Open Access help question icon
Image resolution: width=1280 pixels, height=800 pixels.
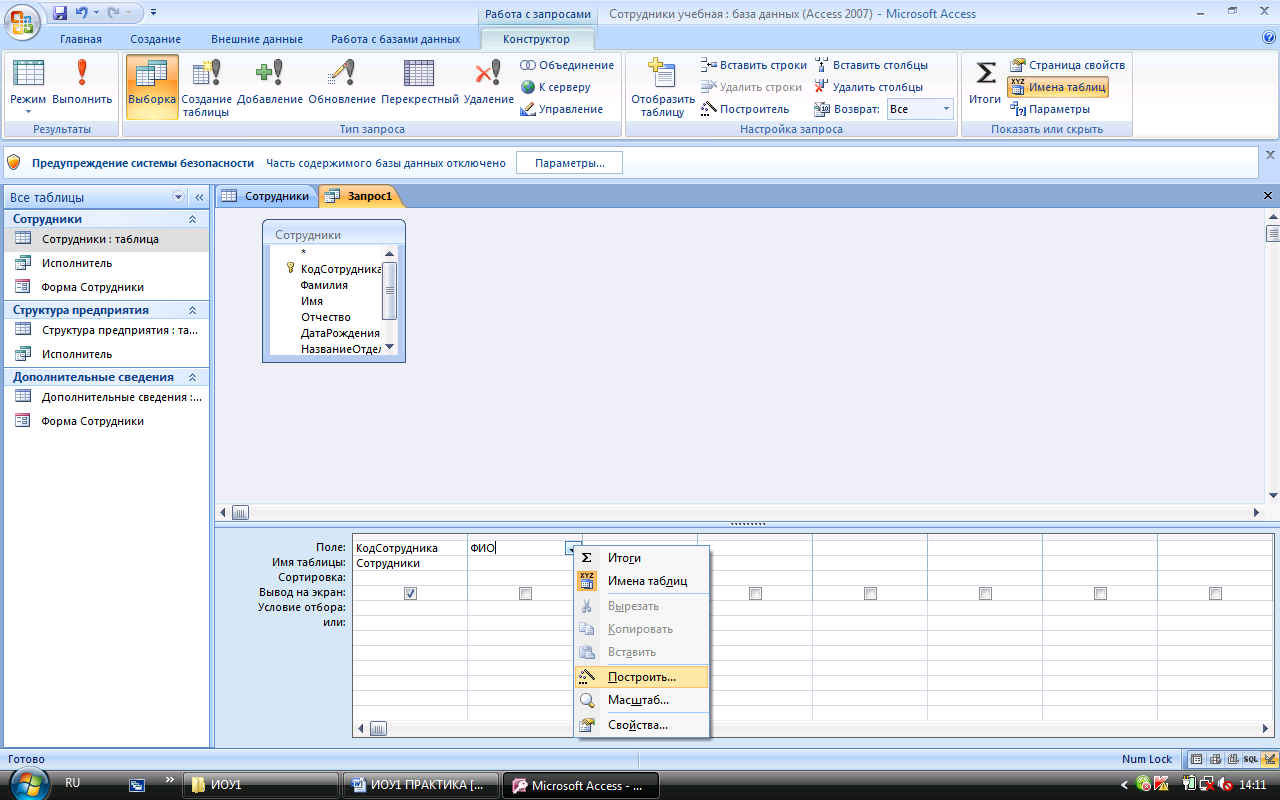tap(1269, 38)
